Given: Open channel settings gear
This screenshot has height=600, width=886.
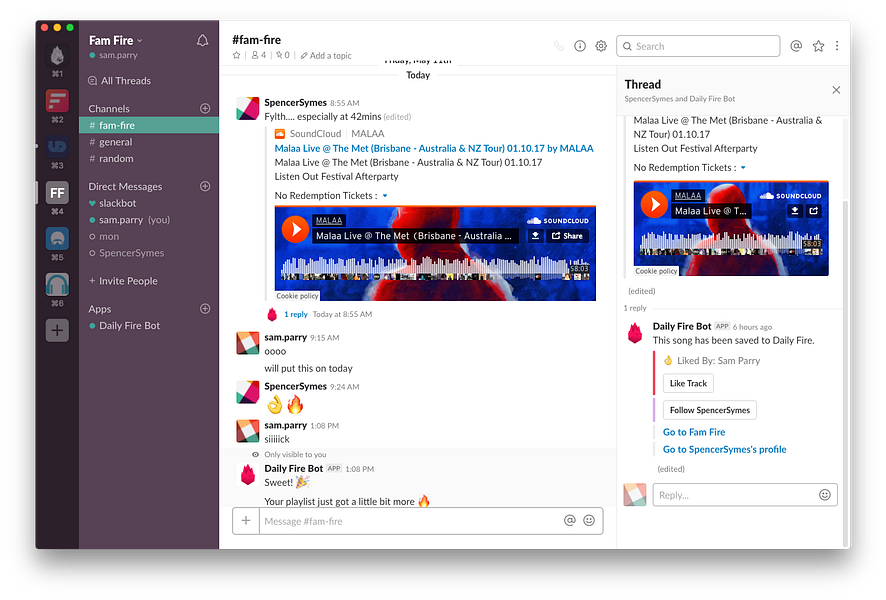Looking at the screenshot, I should [601, 46].
